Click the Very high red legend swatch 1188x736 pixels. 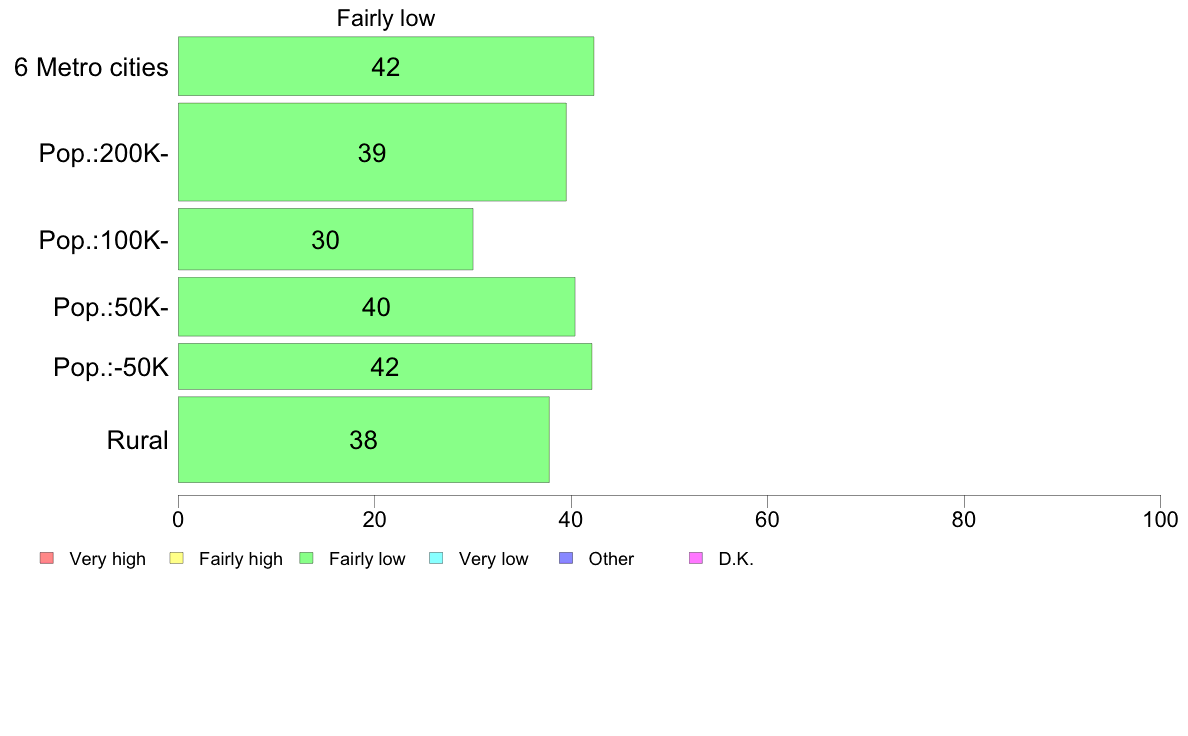[47, 559]
